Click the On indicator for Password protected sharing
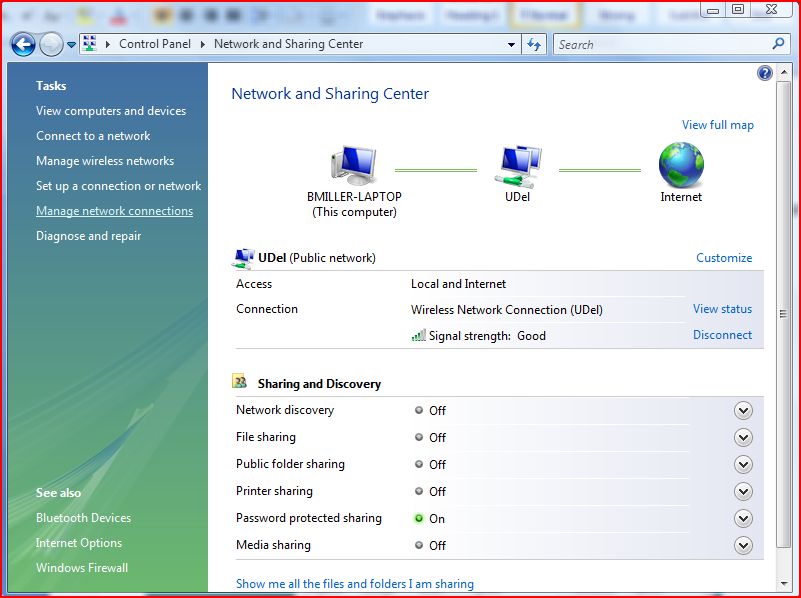This screenshot has width=801, height=598. 421,518
